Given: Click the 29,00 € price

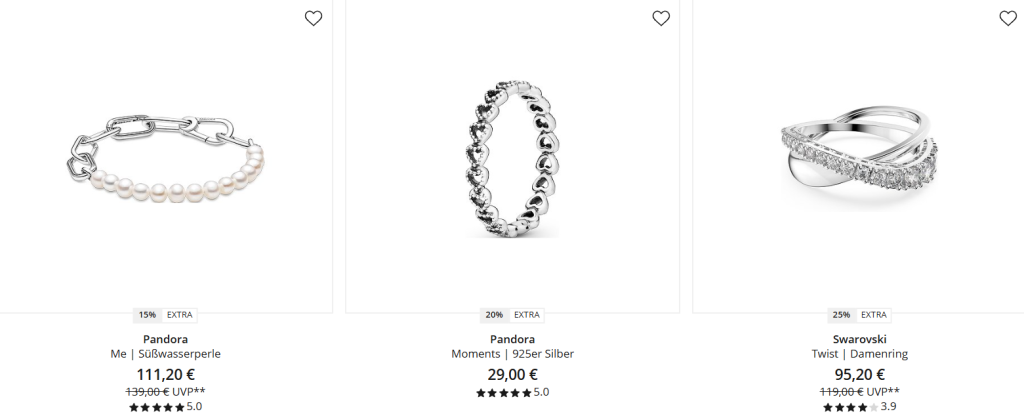Looking at the screenshot, I should pos(513,375).
